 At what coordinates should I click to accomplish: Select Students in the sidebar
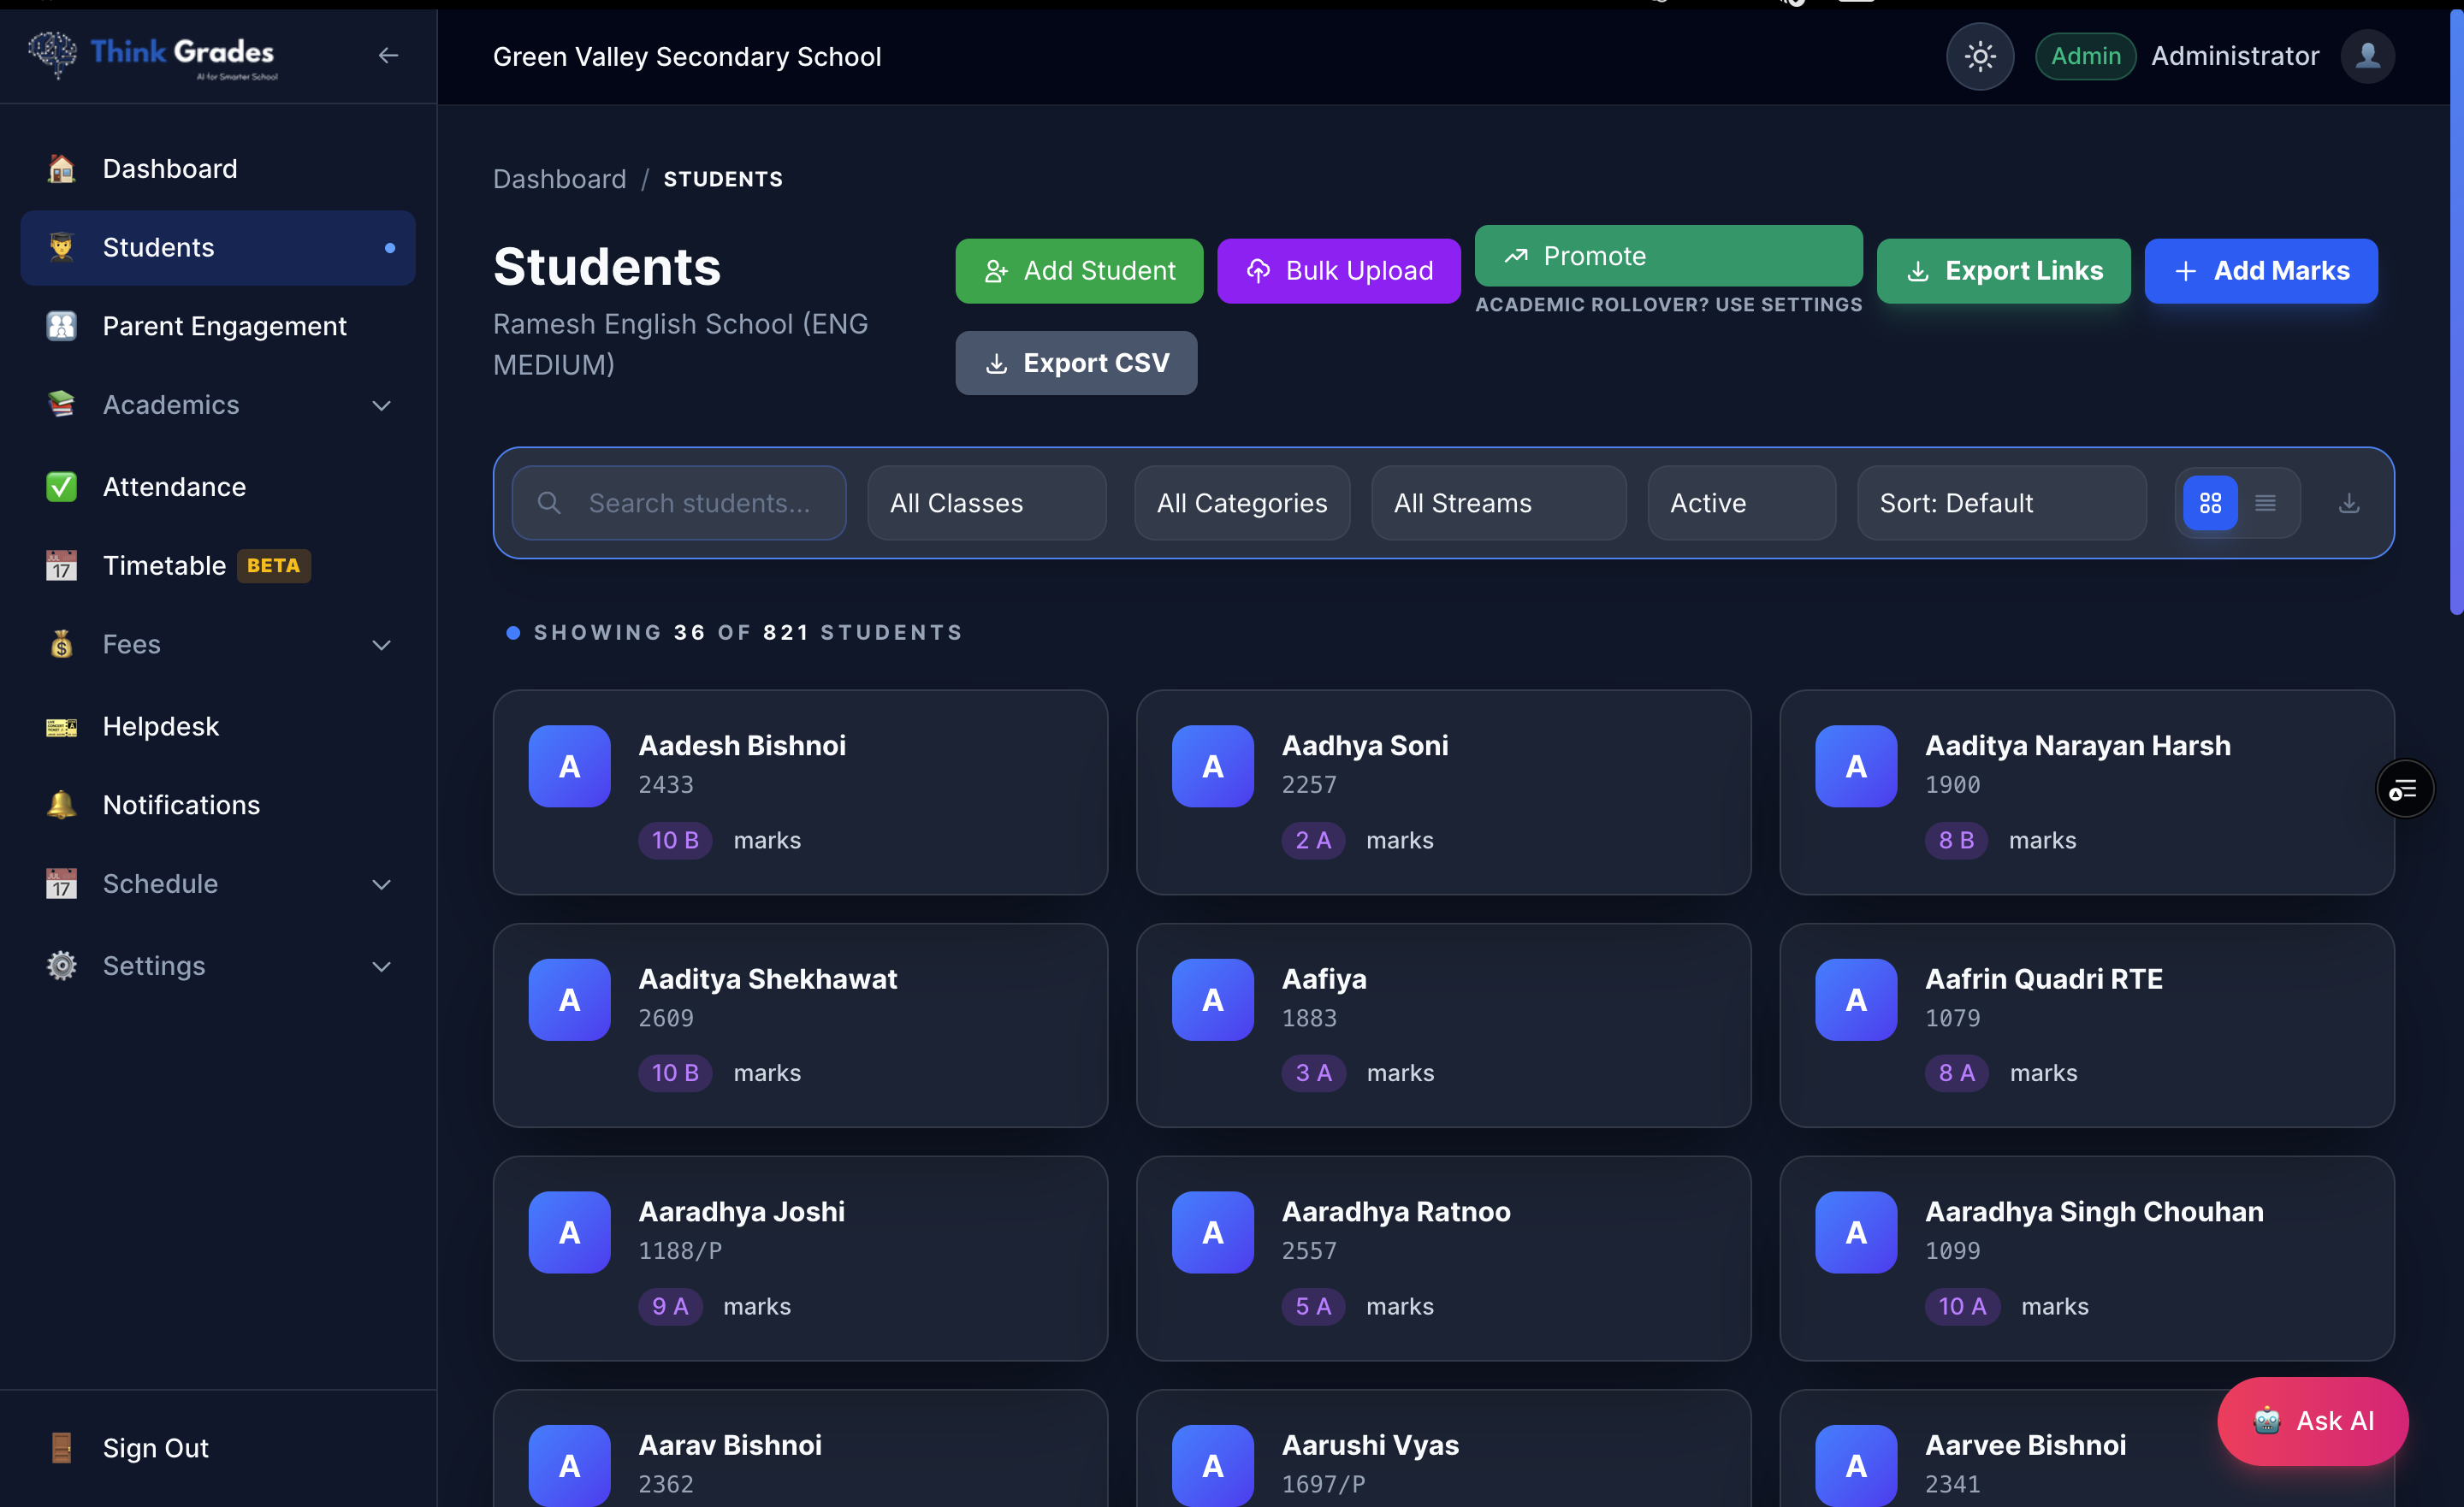[218, 248]
